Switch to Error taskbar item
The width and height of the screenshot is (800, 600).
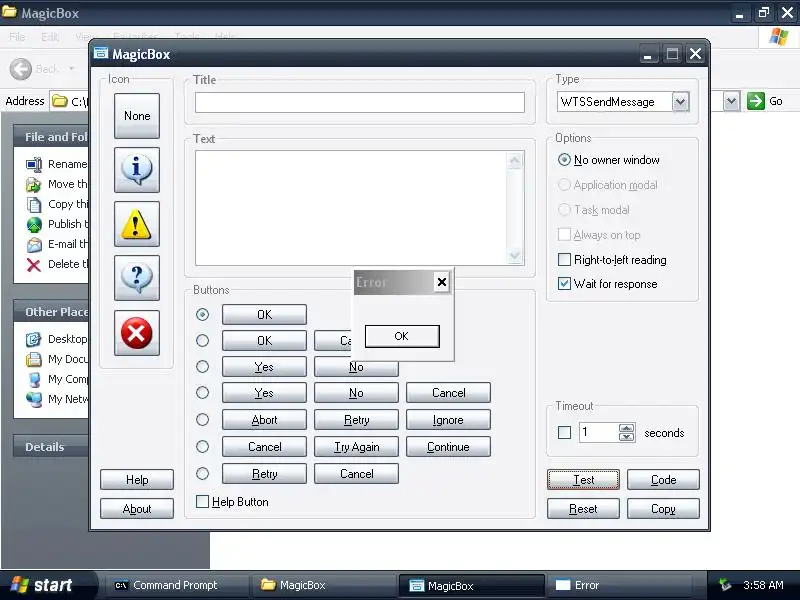tap(618, 585)
